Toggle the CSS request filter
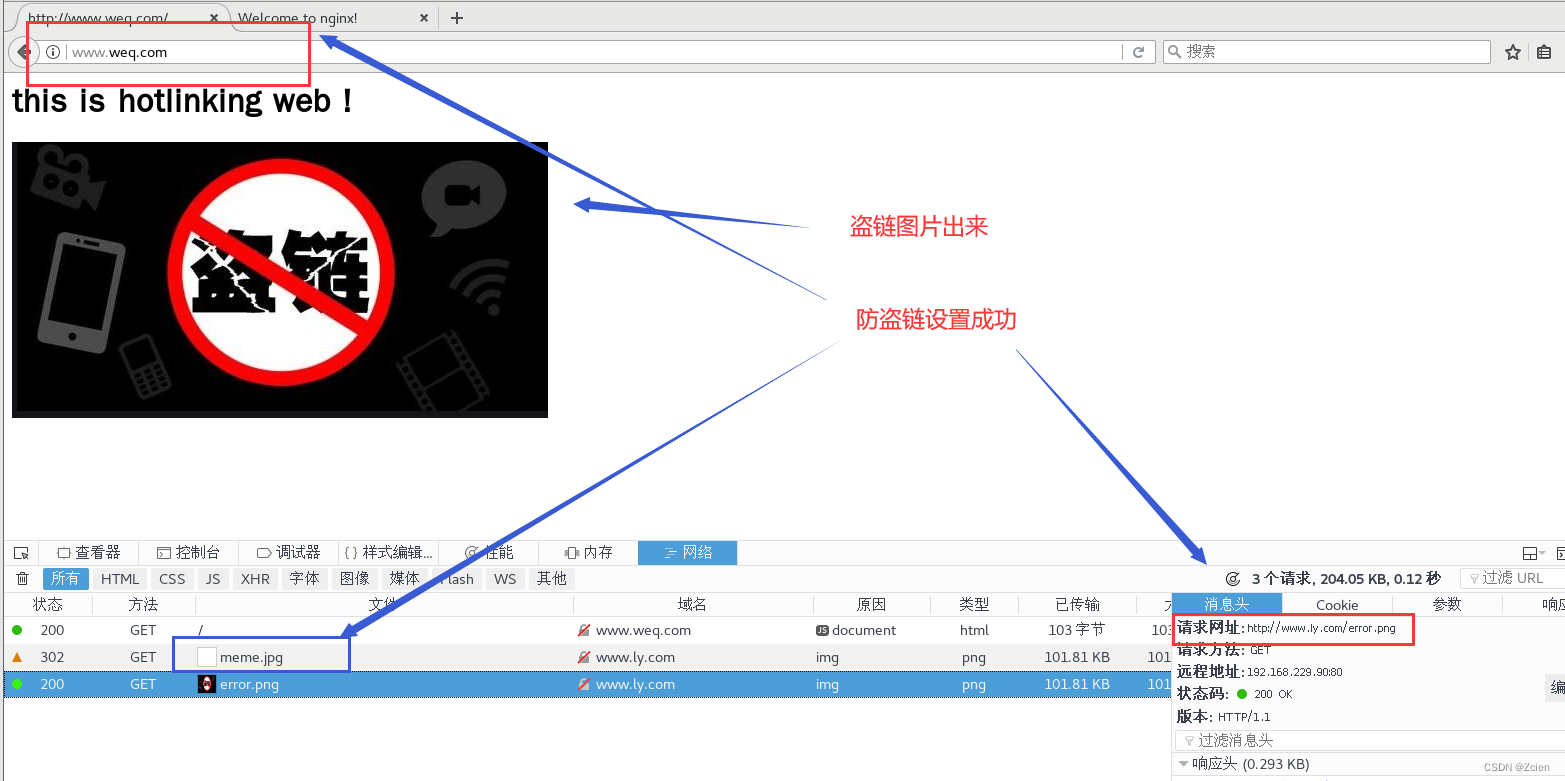Viewport: 1565px width, 781px height. coord(172,579)
